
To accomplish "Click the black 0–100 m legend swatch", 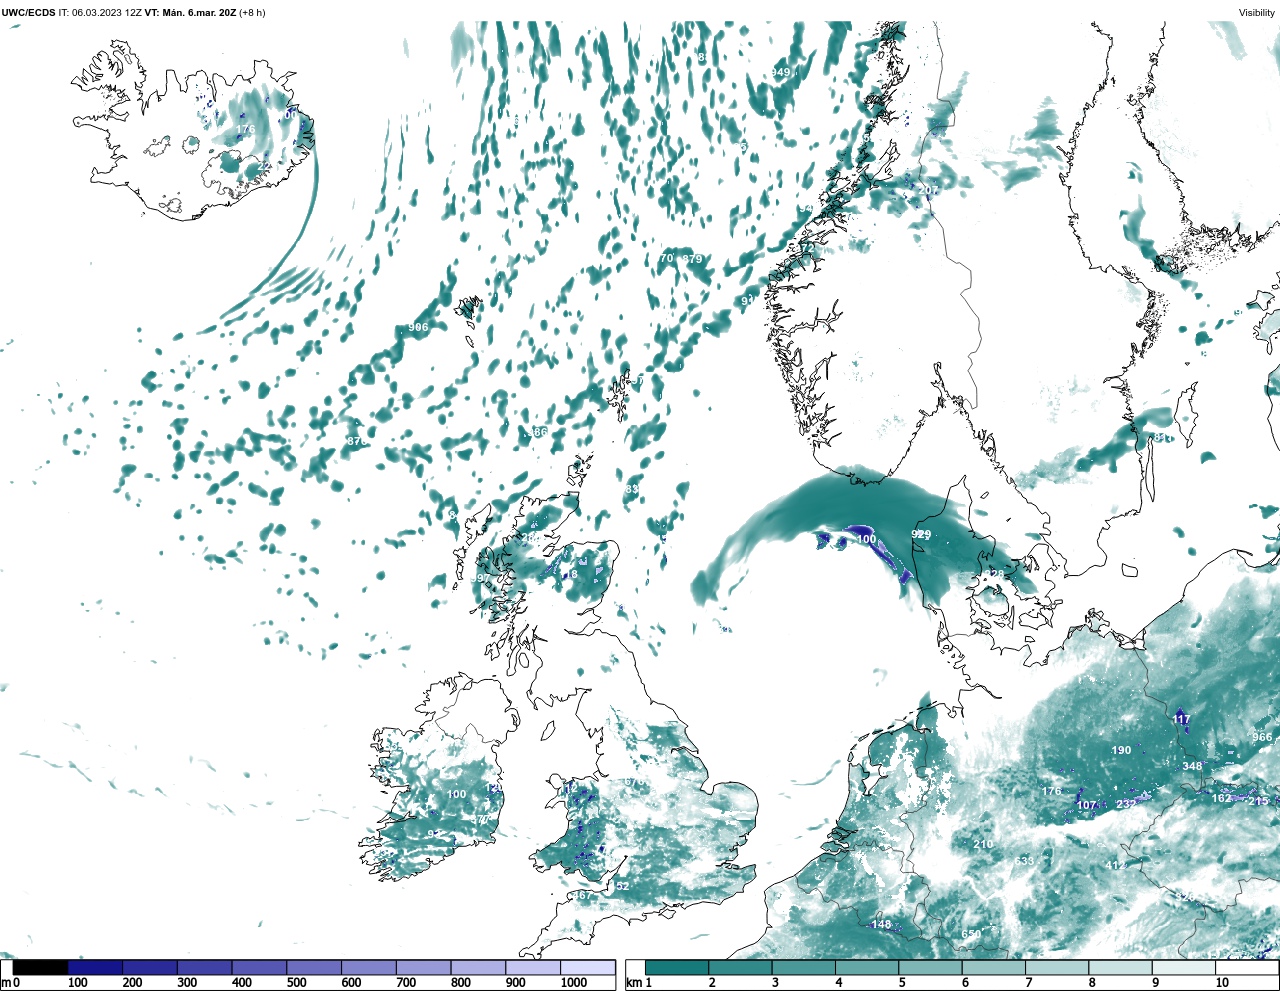I will coord(41,968).
